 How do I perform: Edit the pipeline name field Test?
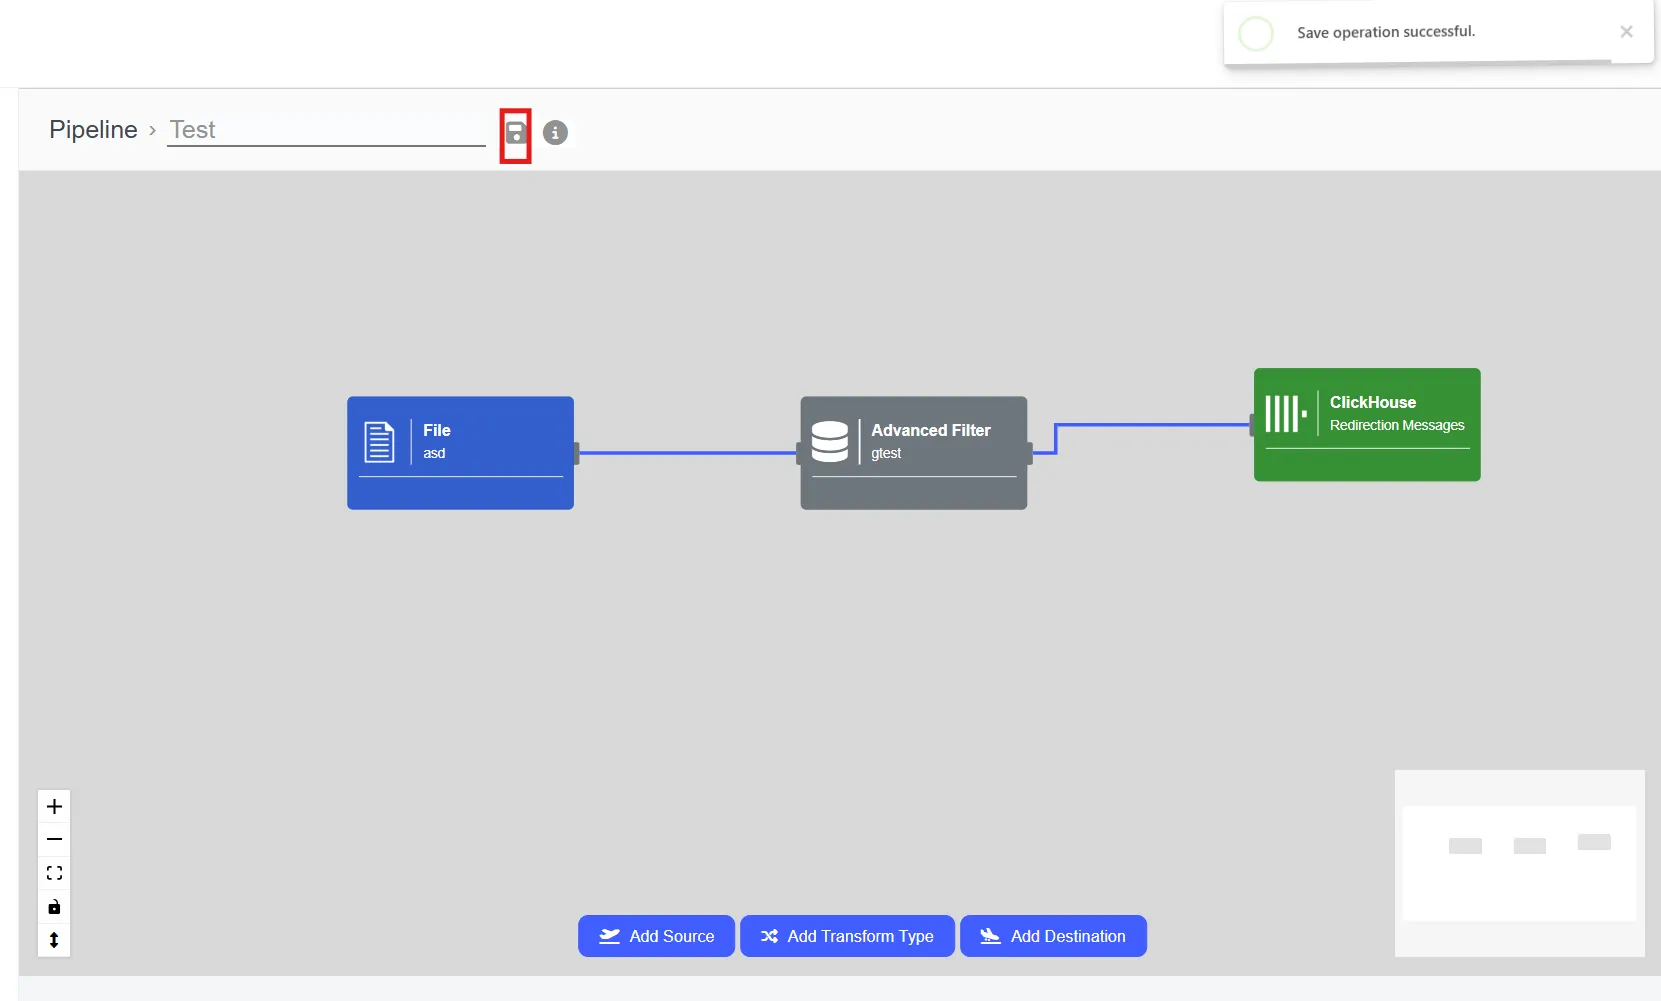(x=326, y=130)
